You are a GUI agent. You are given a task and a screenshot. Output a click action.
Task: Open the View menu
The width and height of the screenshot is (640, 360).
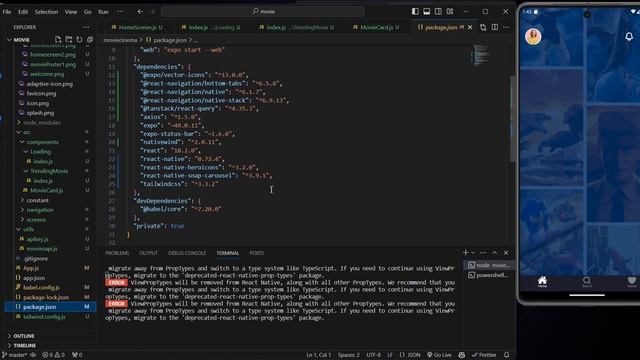71,12
